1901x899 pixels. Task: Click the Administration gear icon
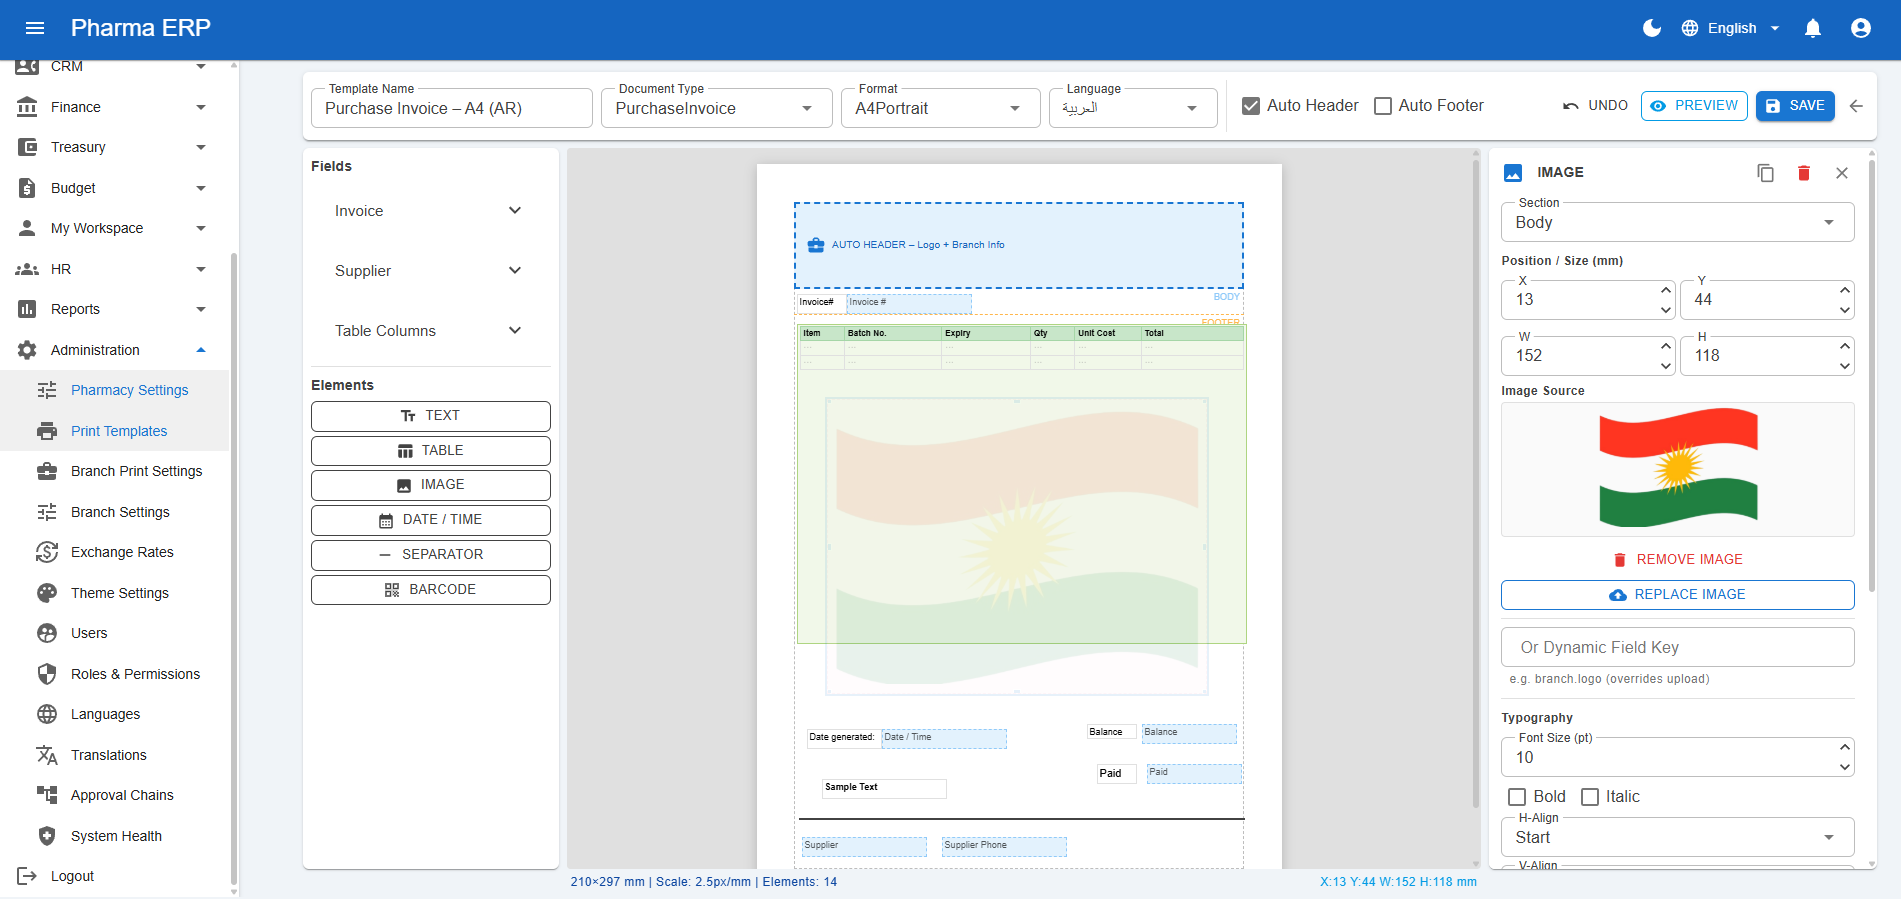[27, 350]
